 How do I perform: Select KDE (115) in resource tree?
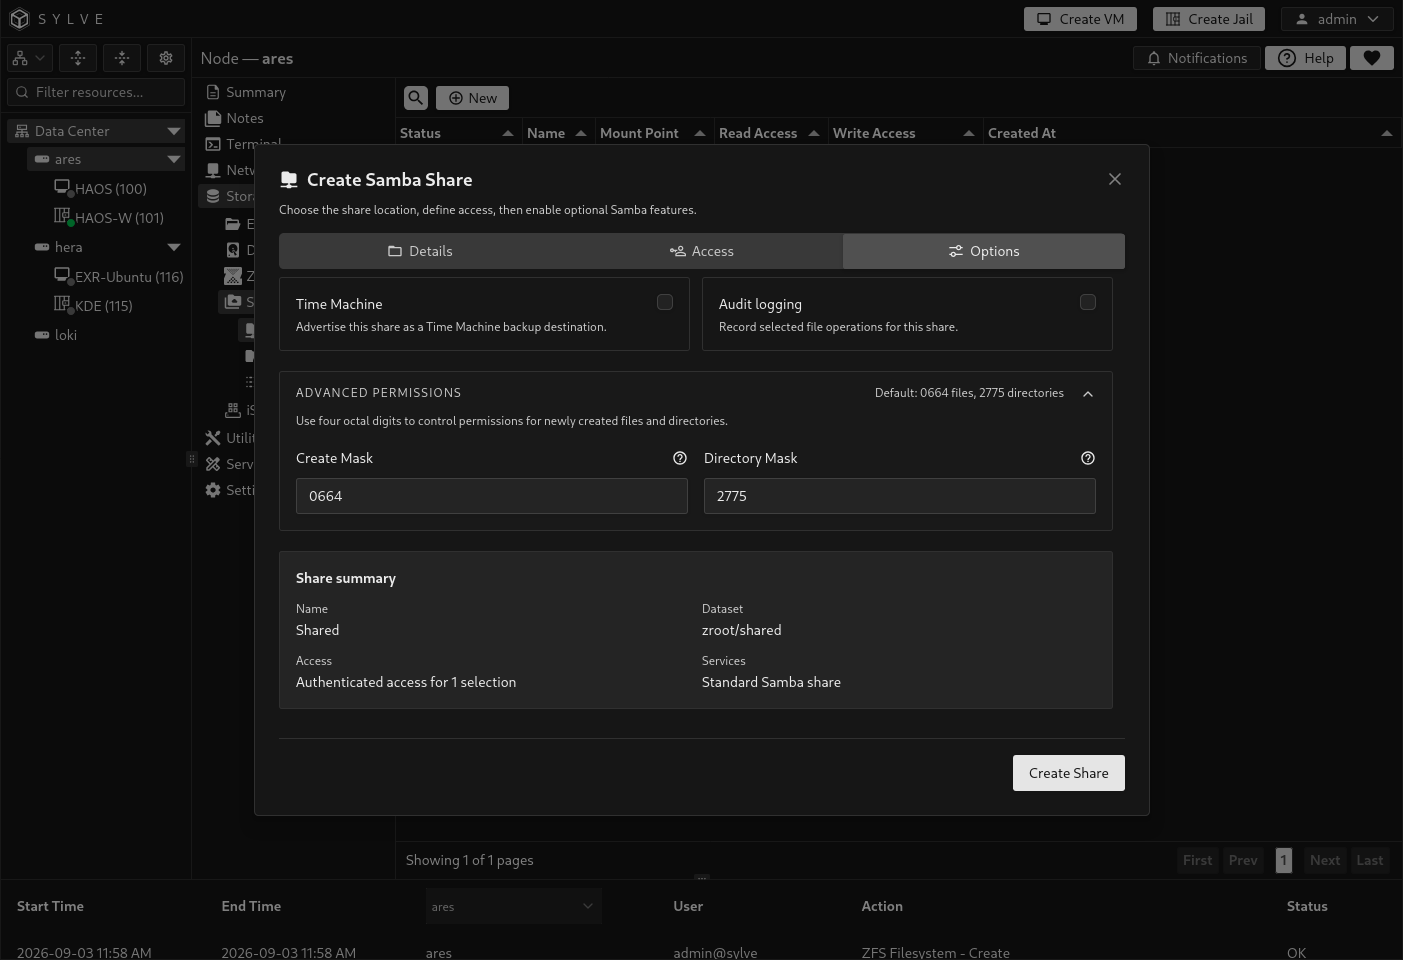tap(104, 306)
